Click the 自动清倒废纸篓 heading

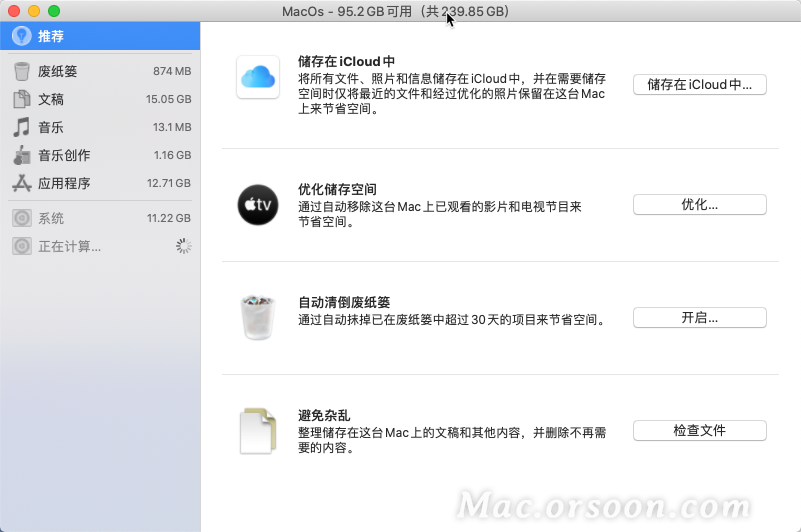pos(344,302)
